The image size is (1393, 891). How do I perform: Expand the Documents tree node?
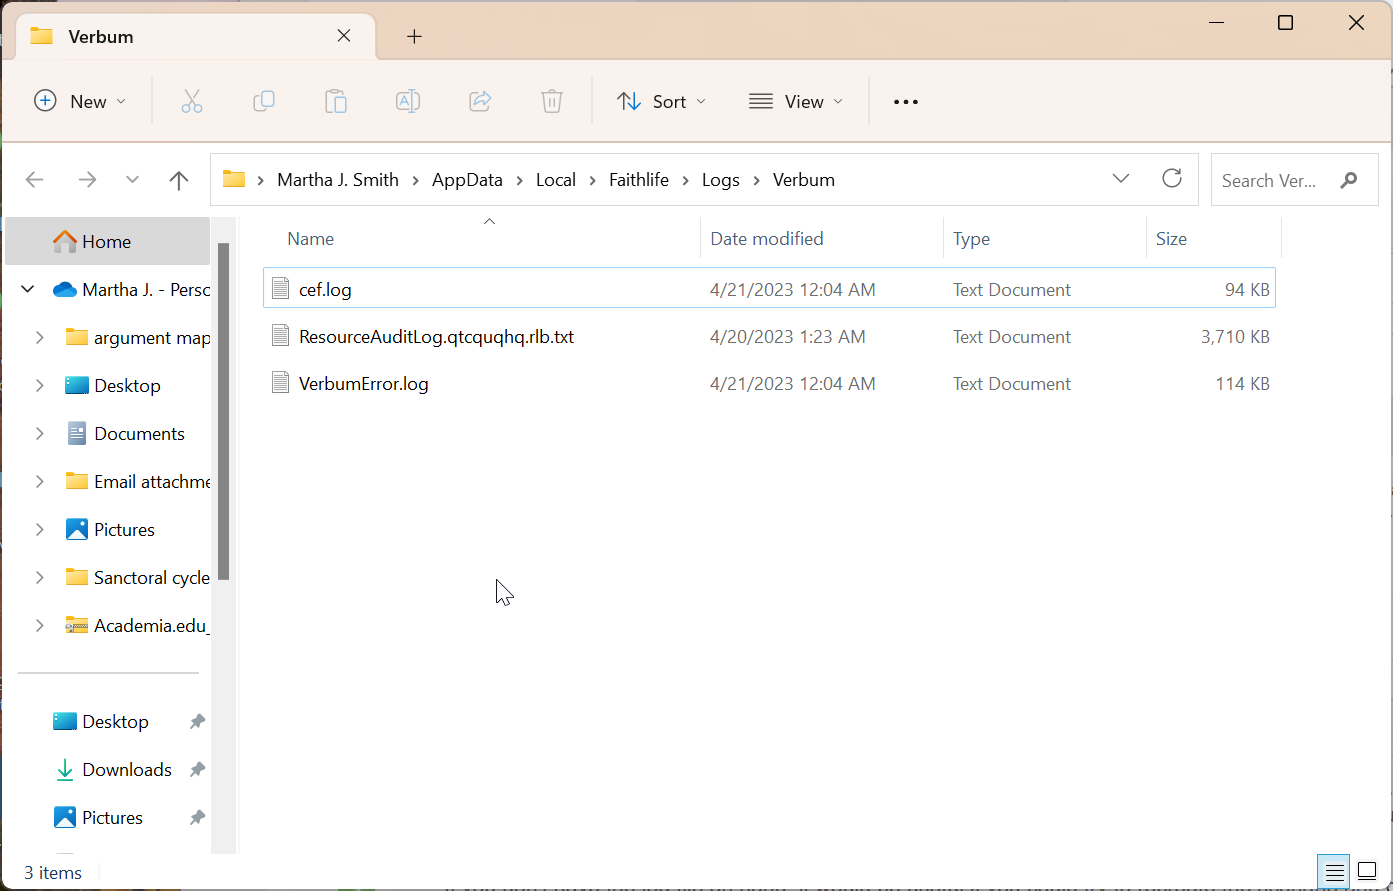[x=40, y=433]
